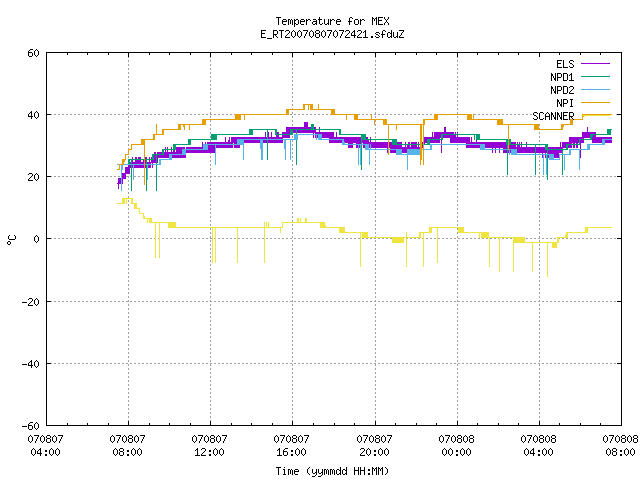Image resolution: width=640 pixels, height=480 pixels.
Task: Click the x-axis label '070807 12:00'
Action: click(209, 446)
